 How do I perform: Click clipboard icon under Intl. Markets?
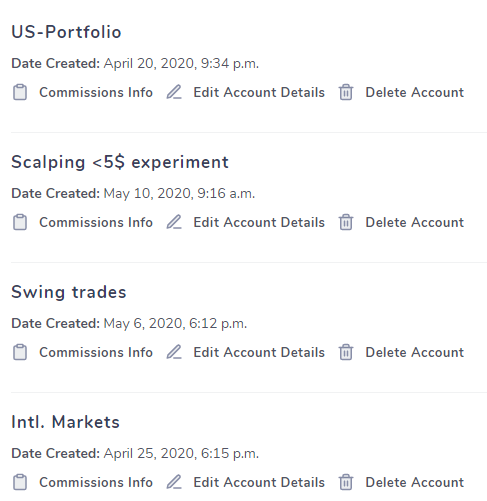pyautogui.click(x=20, y=482)
